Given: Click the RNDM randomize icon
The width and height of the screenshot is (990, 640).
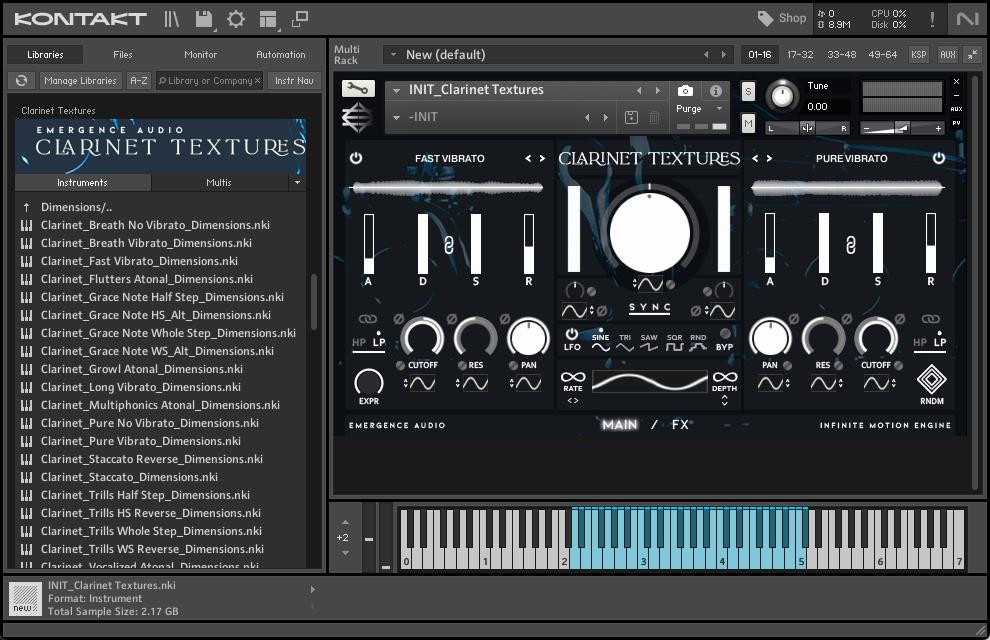Looking at the screenshot, I should [x=931, y=380].
